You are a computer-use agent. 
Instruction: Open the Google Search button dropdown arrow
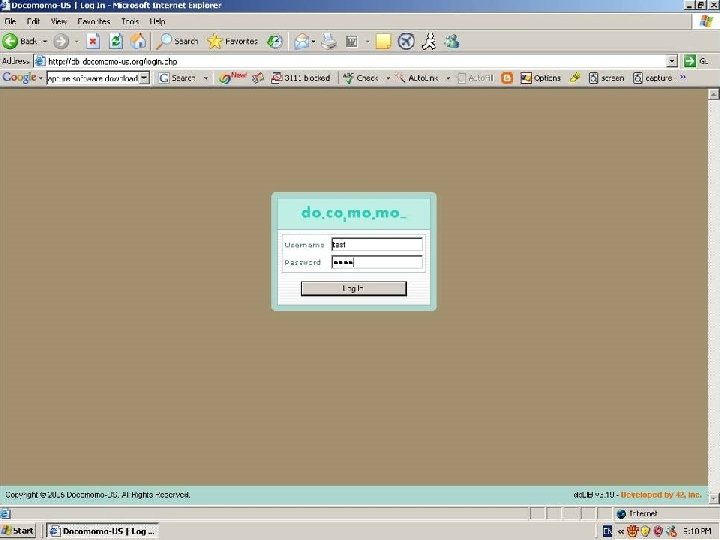(205, 78)
